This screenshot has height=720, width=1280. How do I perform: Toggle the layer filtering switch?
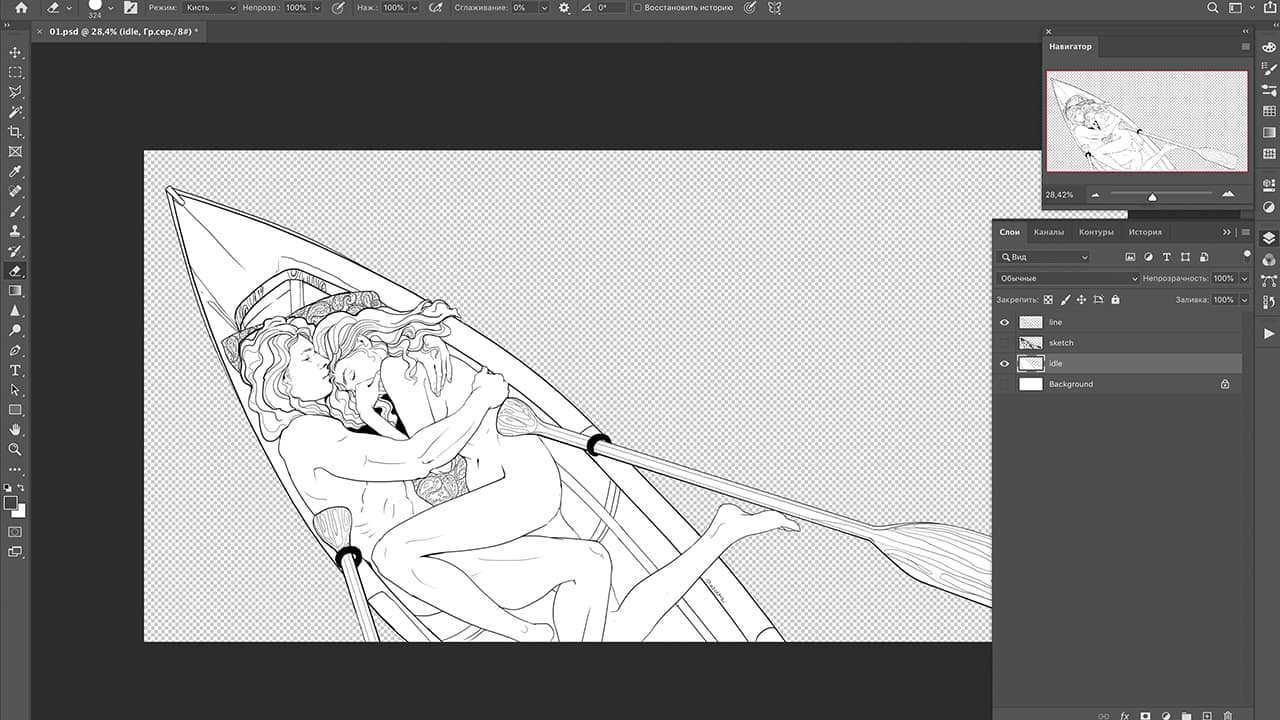(1247, 255)
